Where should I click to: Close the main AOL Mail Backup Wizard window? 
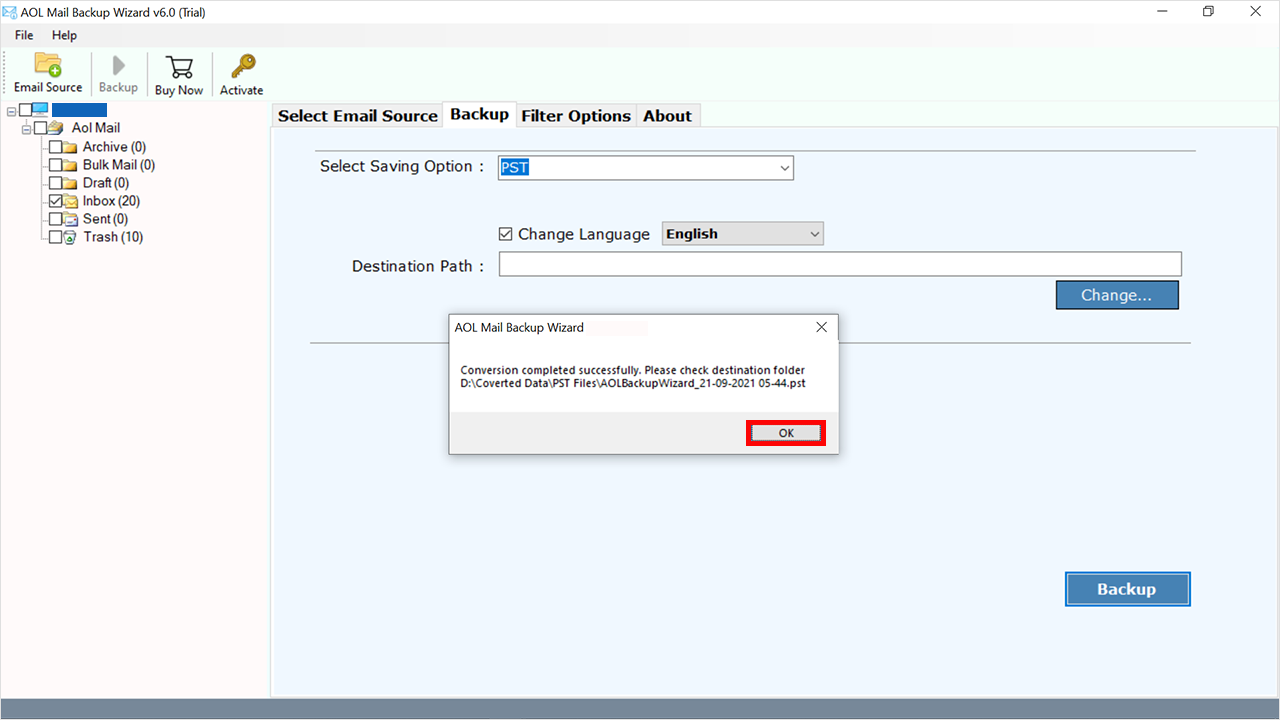tap(1255, 11)
